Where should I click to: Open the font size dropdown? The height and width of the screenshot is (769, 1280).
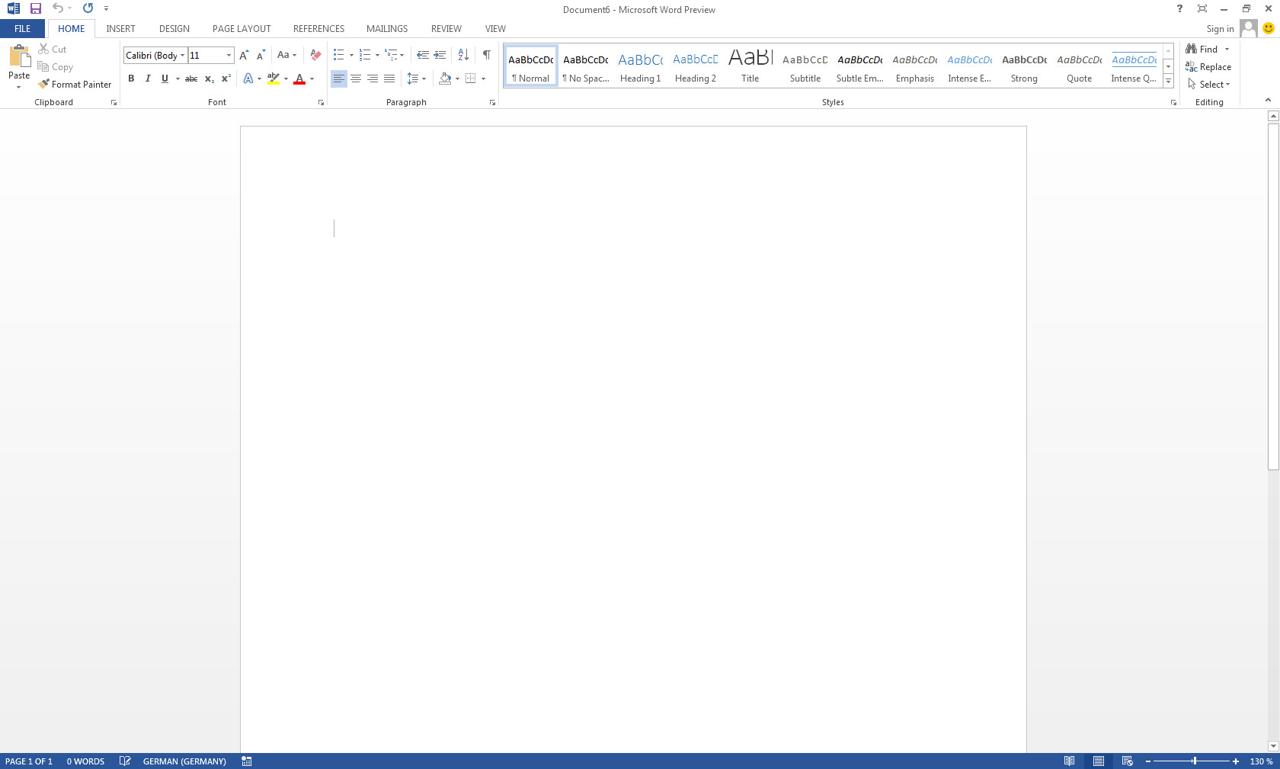point(229,56)
